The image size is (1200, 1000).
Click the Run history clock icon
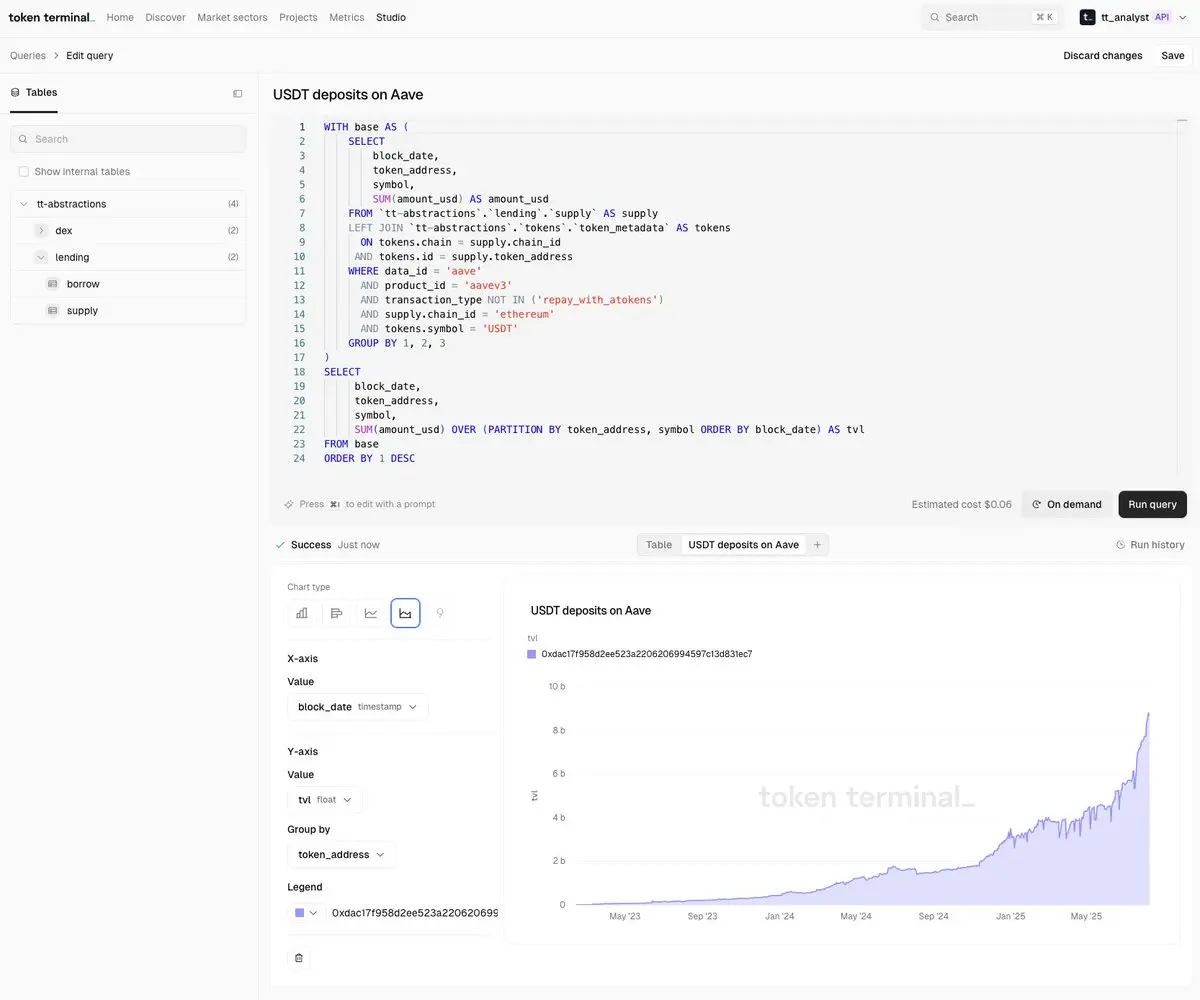click(x=1121, y=545)
